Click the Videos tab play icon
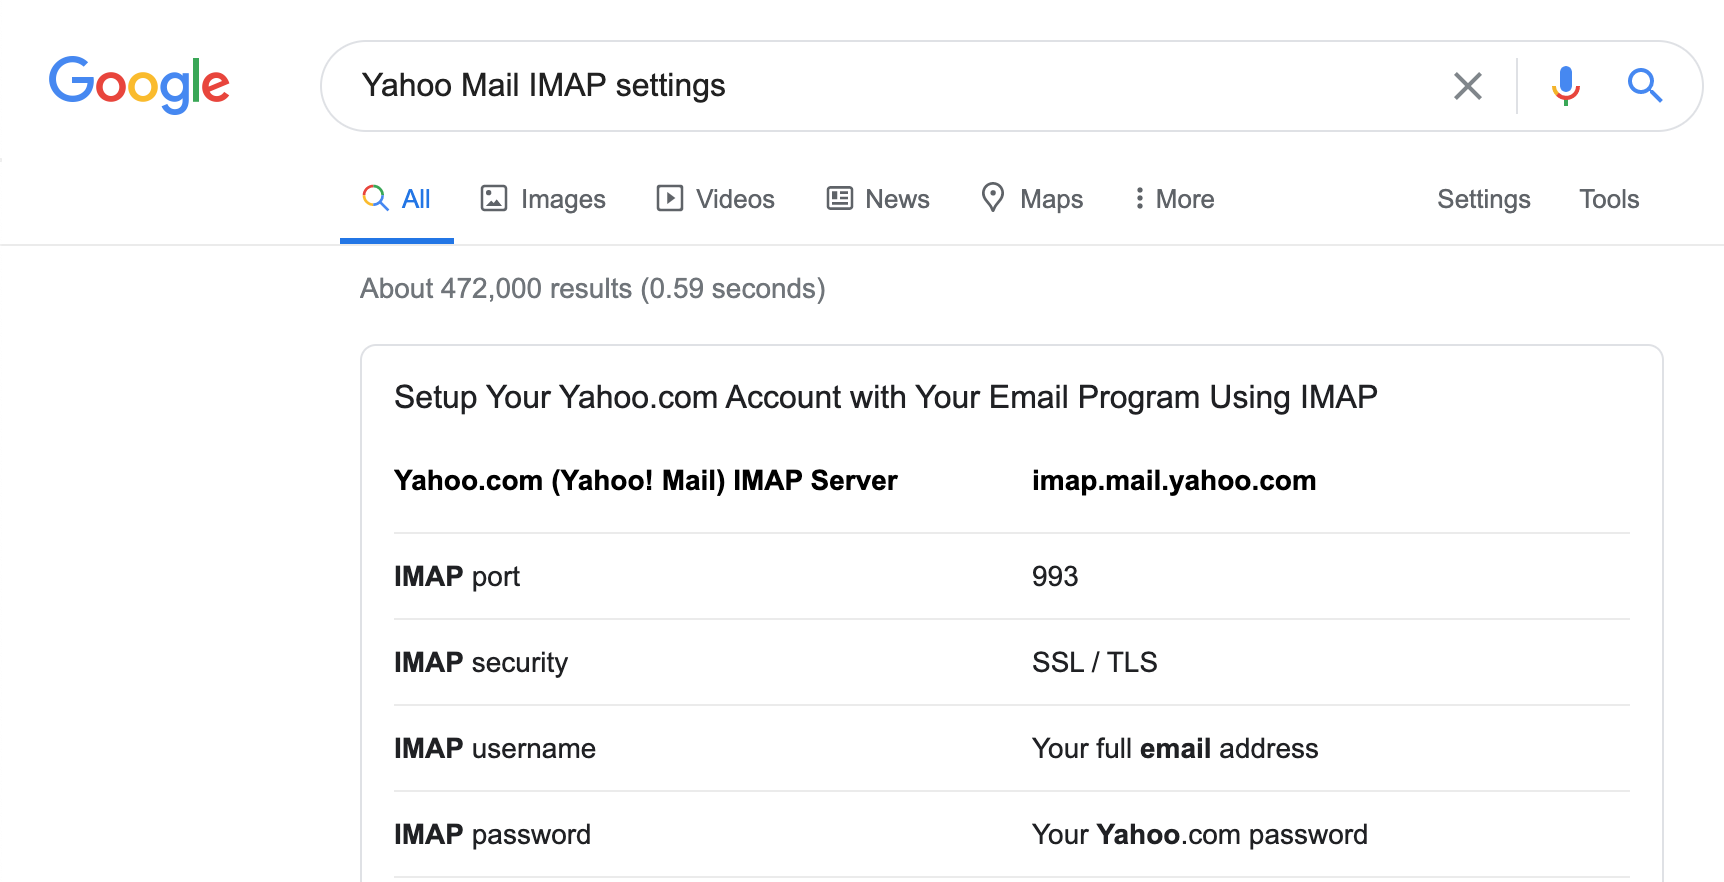 click(669, 198)
